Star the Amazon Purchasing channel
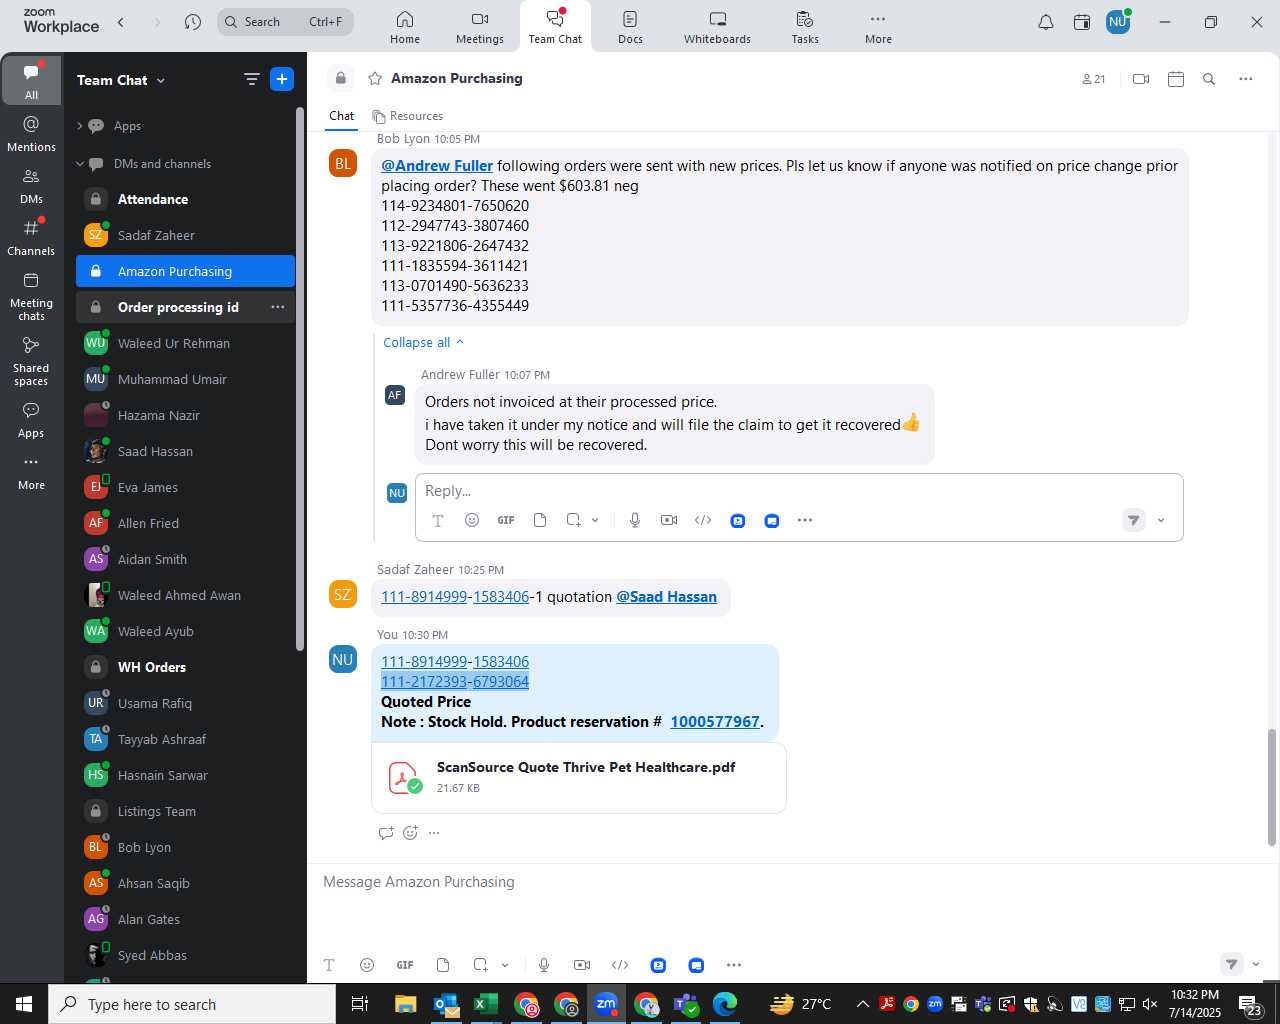Screen dimensions: 1280x1024 (x=375, y=78)
